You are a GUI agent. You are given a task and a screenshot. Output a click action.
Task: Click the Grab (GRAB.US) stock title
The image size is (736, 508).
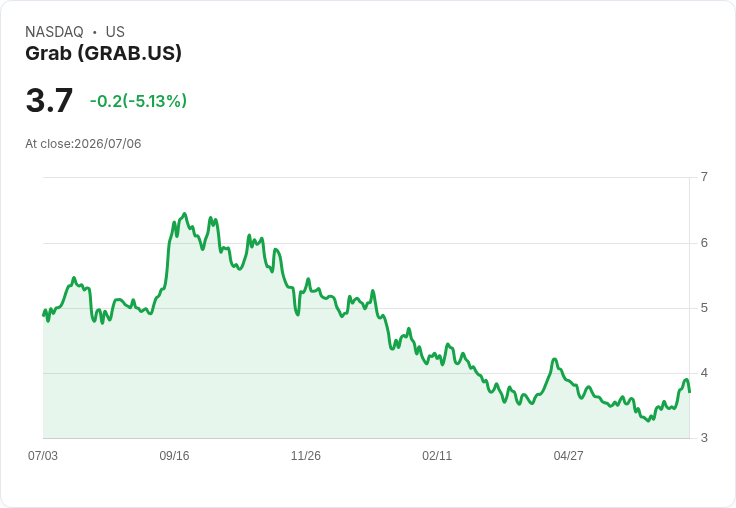(103, 54)
